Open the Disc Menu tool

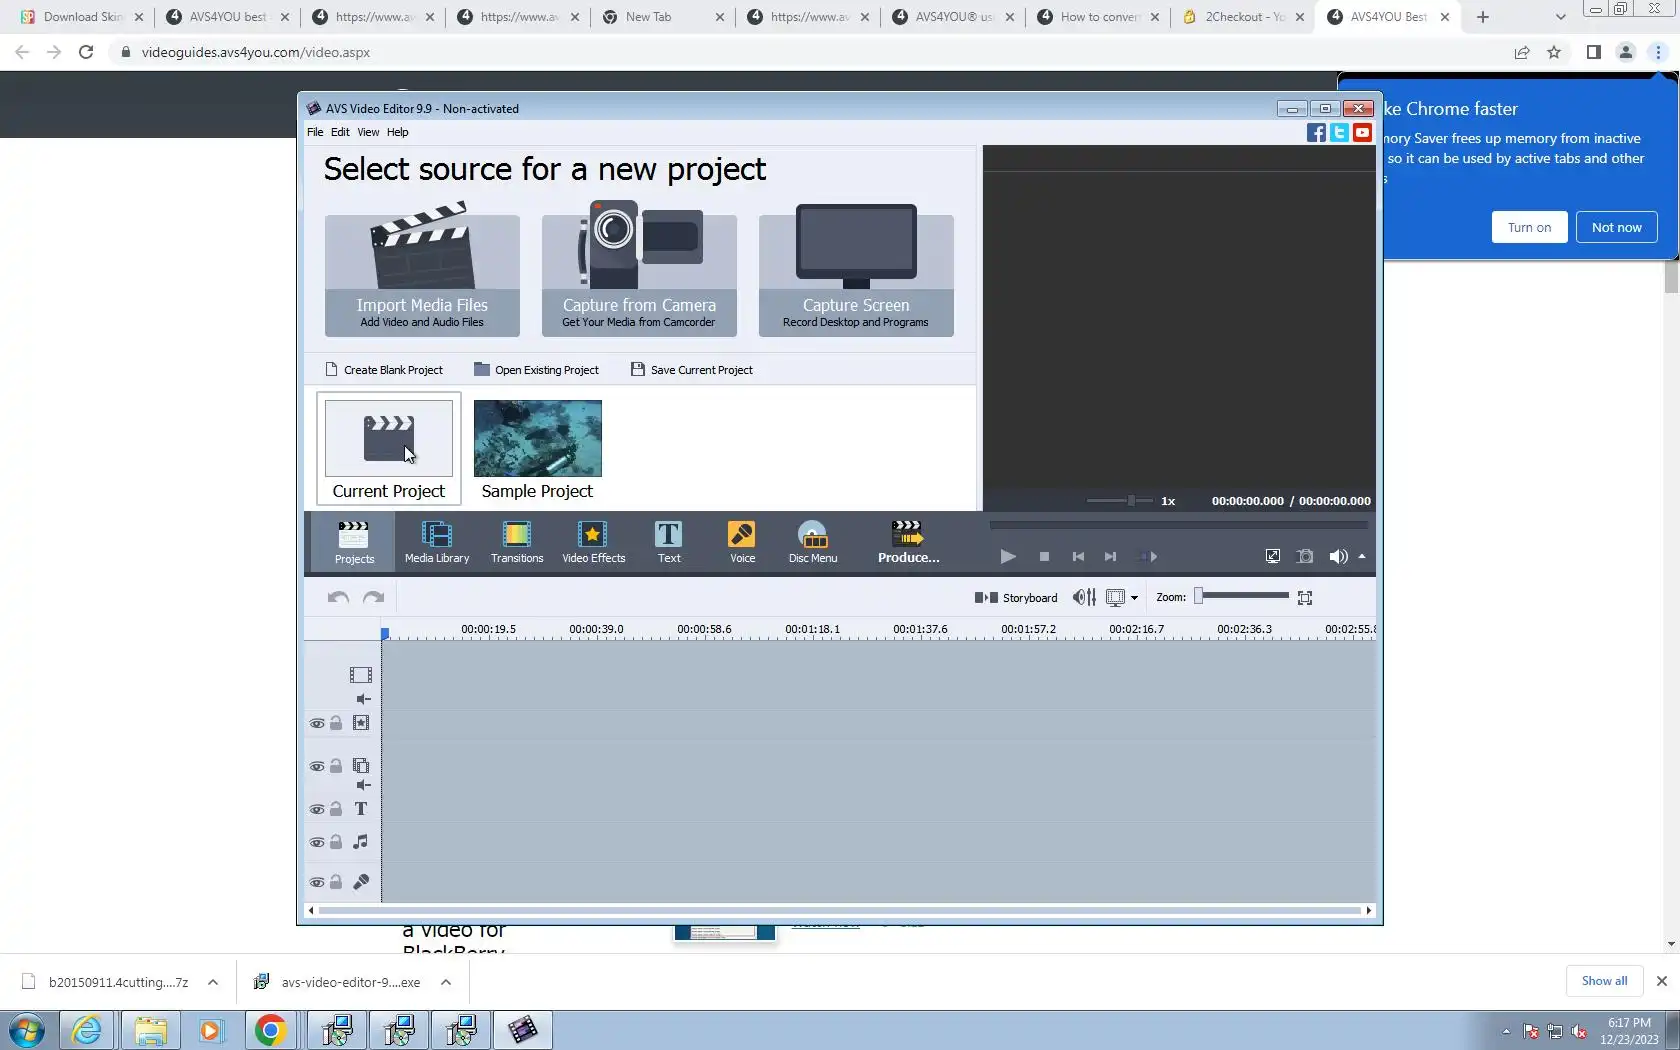[x=813, y=542]
